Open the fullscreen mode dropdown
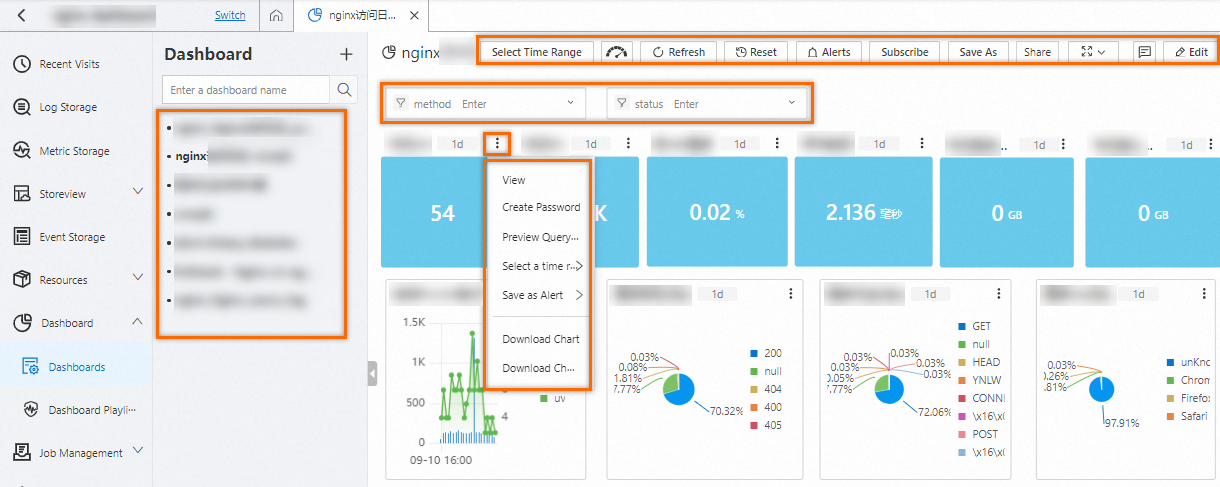 click(1093, 52)
